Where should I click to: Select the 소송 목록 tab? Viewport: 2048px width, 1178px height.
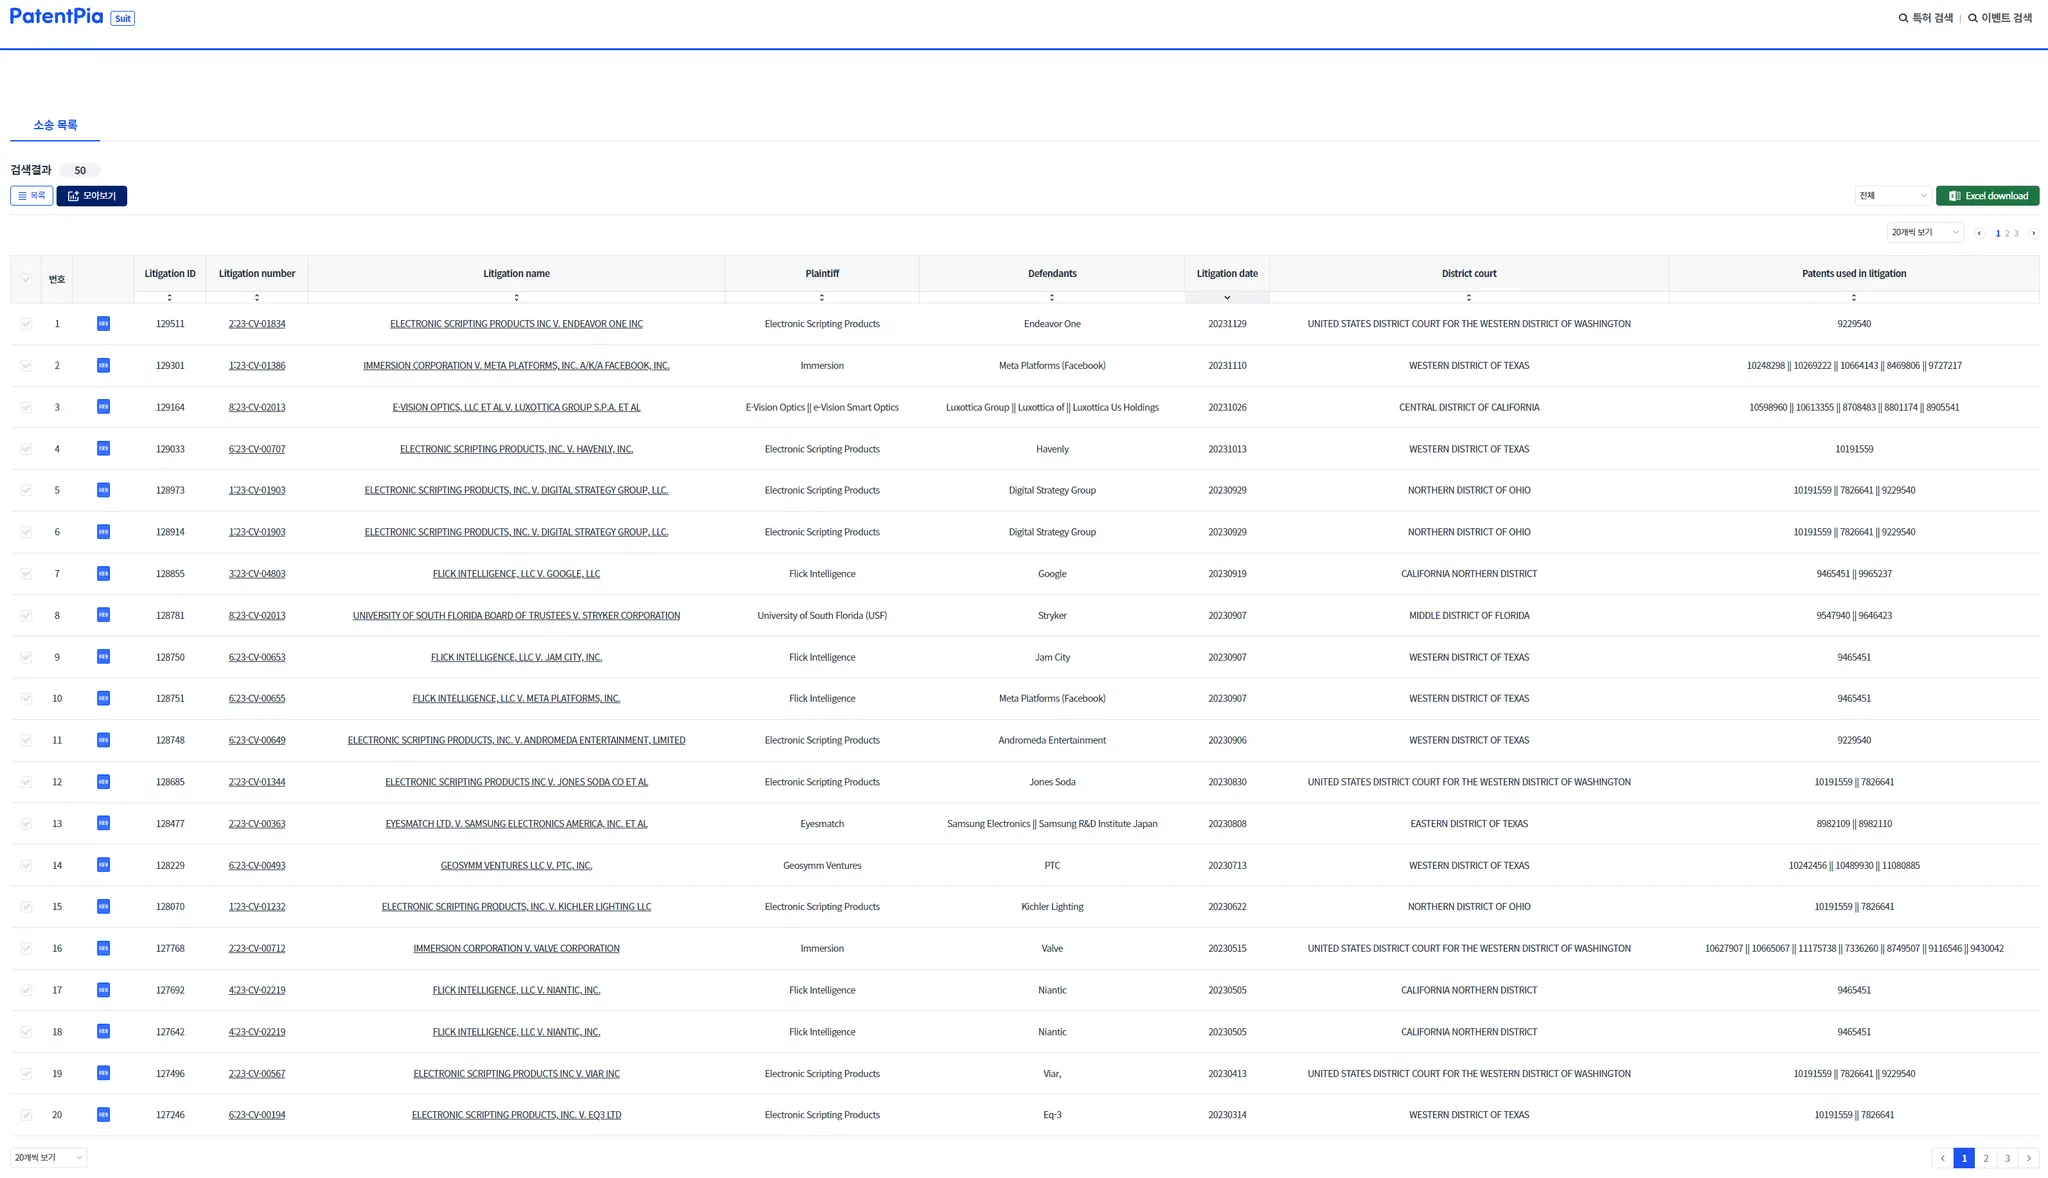(x=55, y=125)
